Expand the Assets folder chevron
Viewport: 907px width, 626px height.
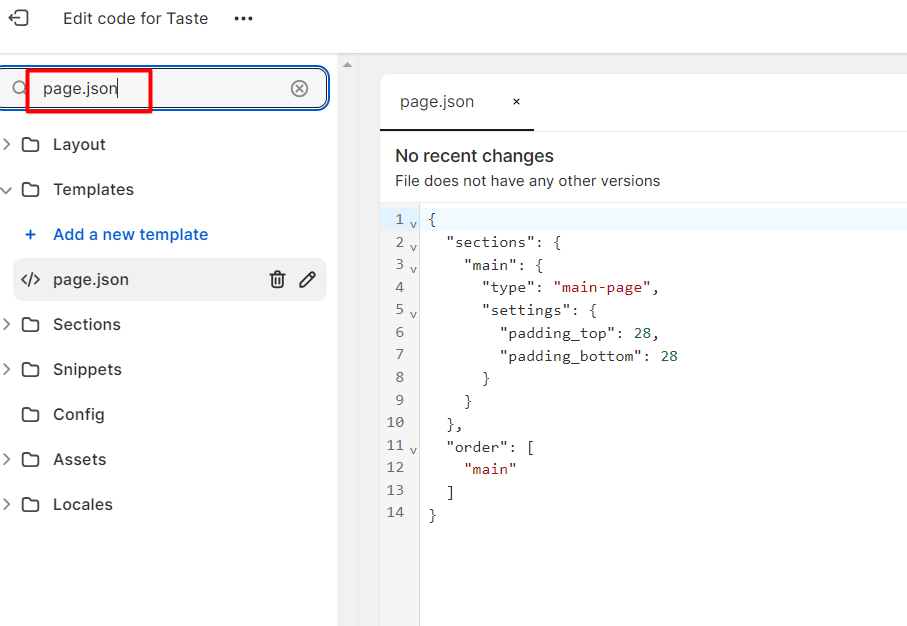pos(6,459)
